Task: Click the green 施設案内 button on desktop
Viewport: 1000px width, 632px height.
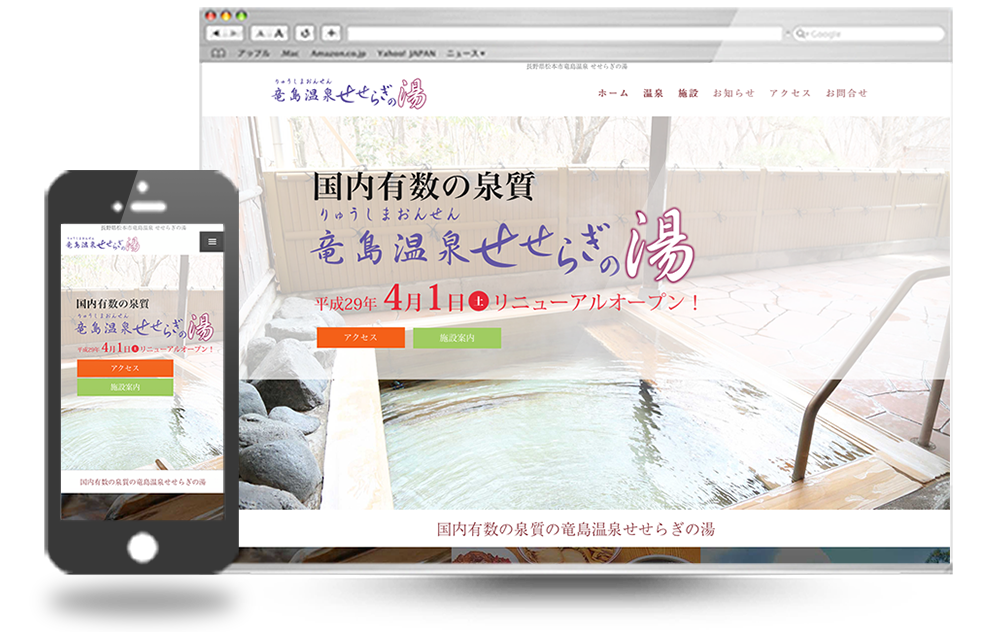Action: [457, 338]
